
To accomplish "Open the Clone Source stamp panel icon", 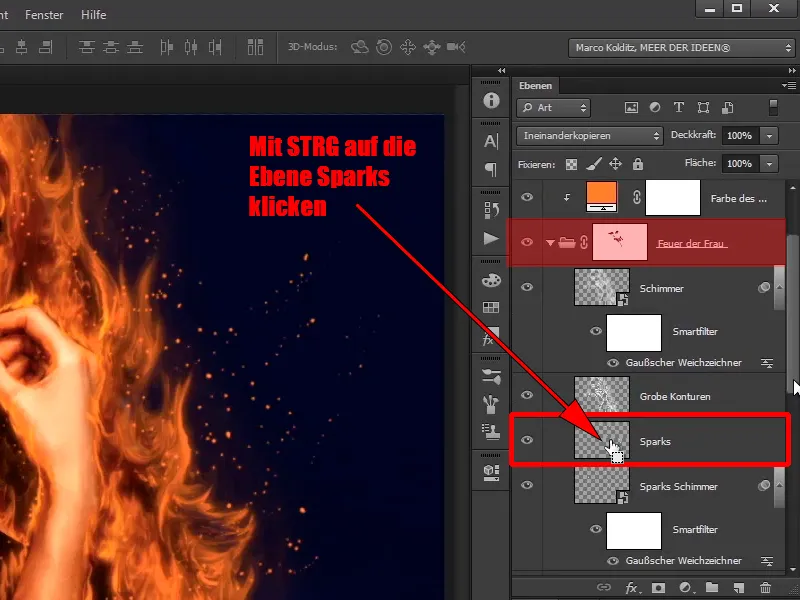I will pos(491,431).
